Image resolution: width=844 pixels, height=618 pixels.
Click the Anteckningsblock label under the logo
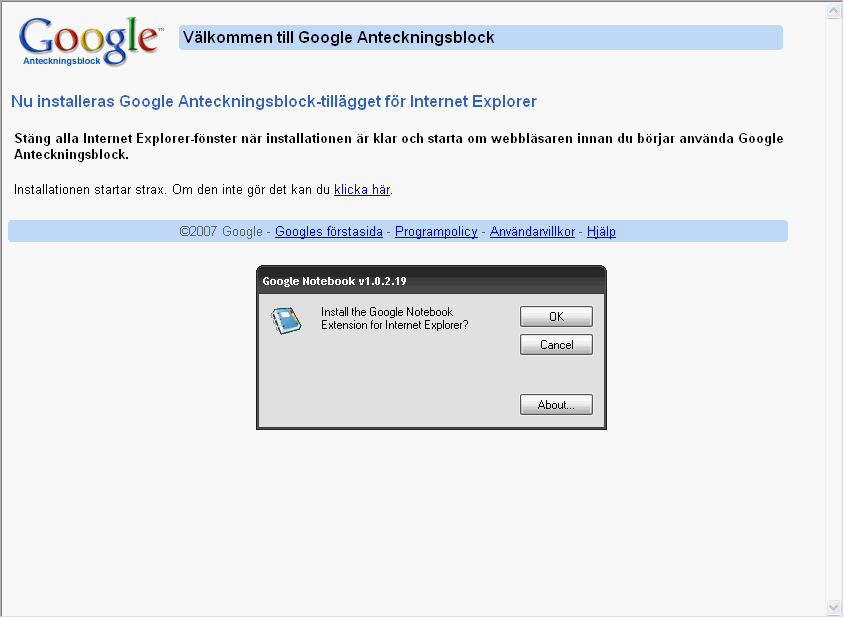pyautogui.click(x=61, y=60)
